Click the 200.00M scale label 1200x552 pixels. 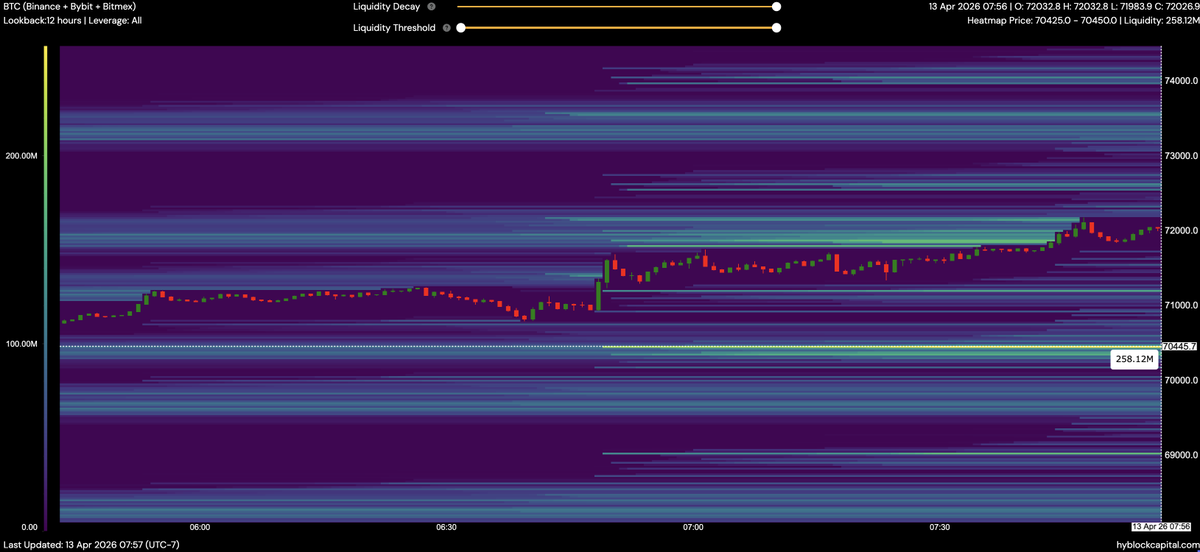coord(21,157)
